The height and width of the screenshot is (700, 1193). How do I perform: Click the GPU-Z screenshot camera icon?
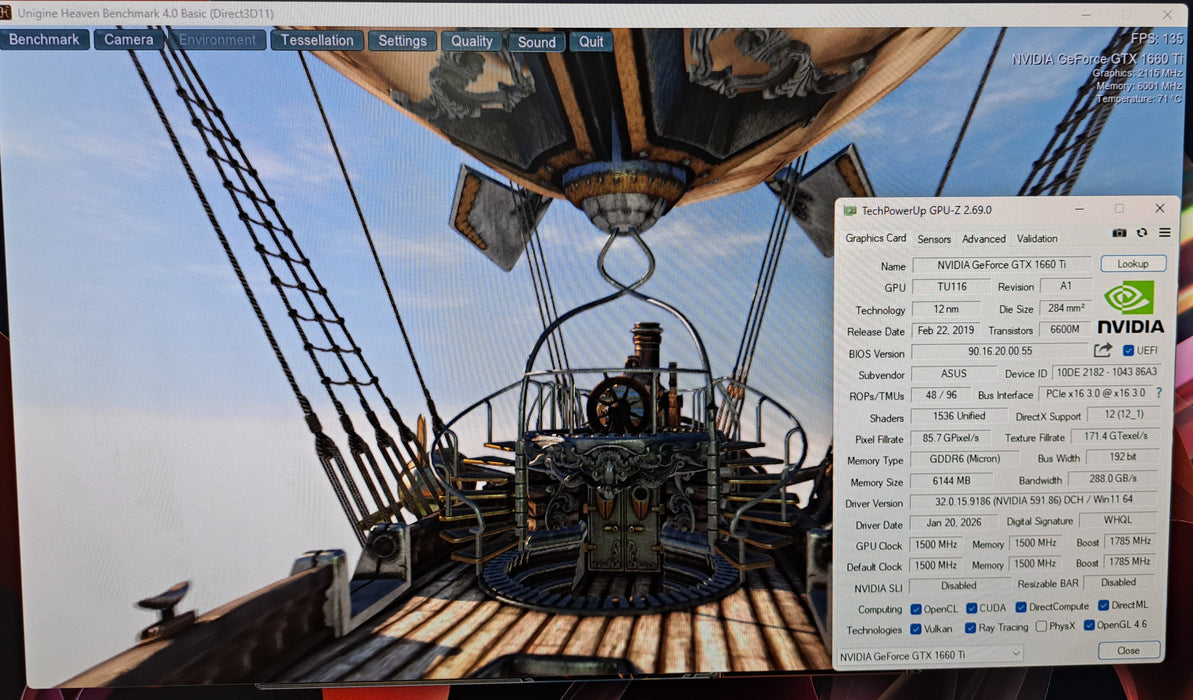(x=1119, y=233)
